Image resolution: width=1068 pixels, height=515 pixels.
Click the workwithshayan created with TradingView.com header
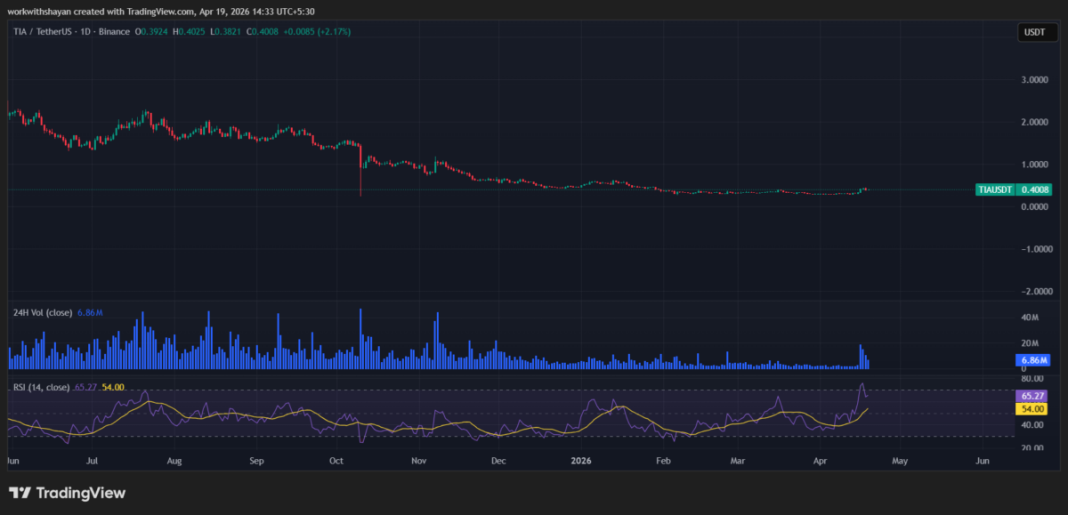click(x=161, y=12)
